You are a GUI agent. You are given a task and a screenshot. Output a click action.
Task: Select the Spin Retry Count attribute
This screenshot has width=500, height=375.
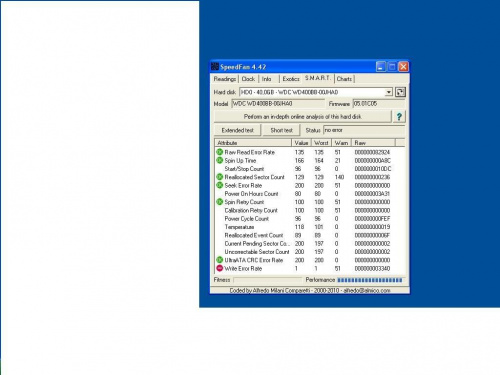(x=244, y=202)
